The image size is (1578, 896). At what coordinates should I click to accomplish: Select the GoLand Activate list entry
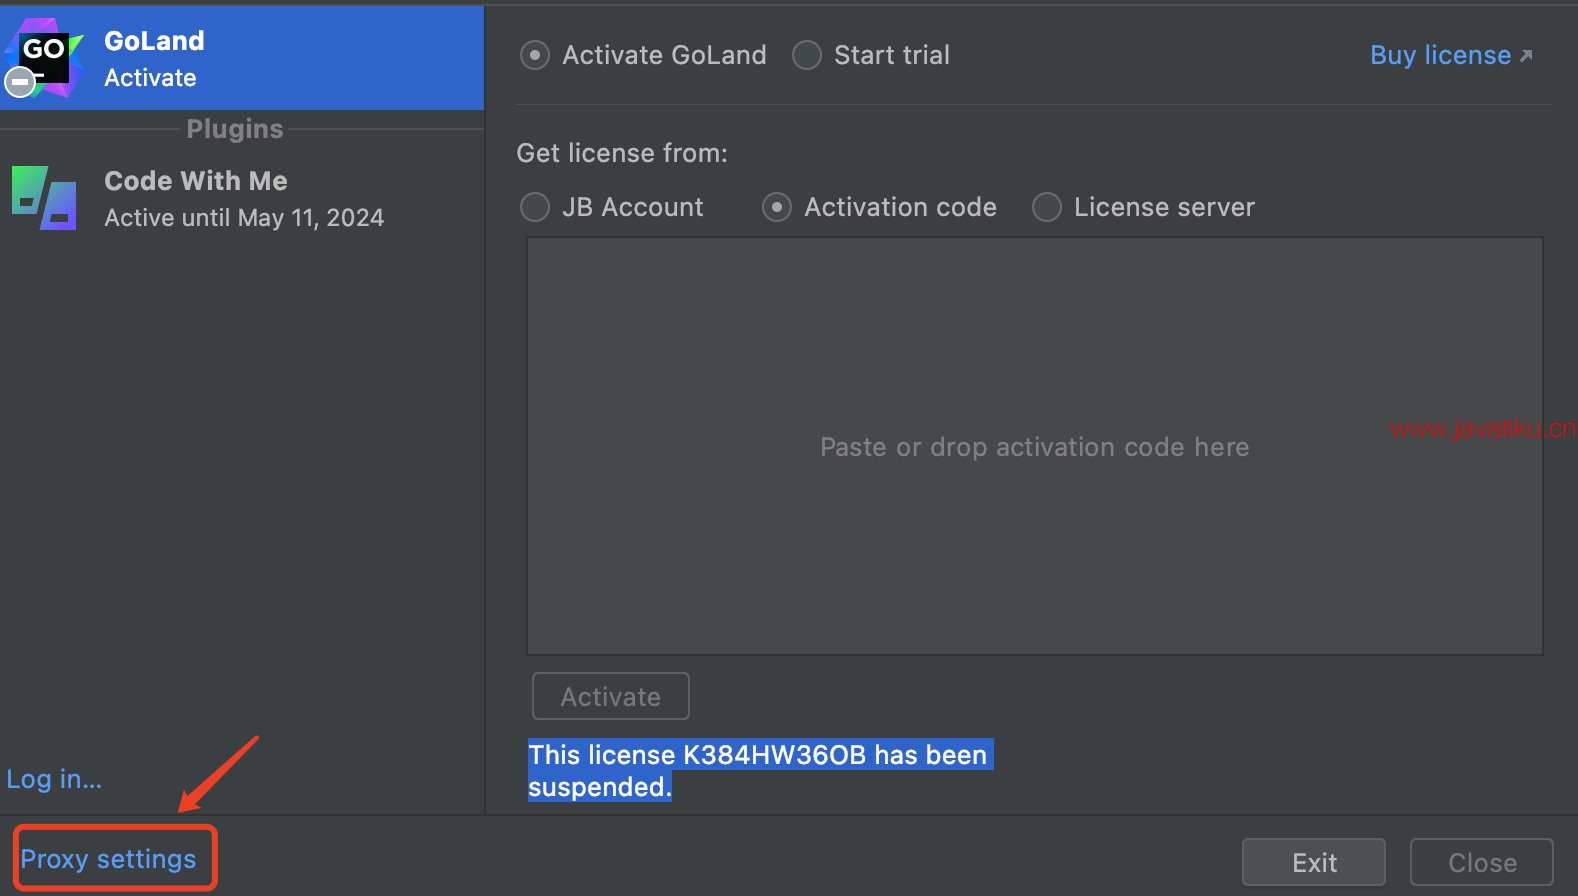pyautogui.click(x=242, y=58)
